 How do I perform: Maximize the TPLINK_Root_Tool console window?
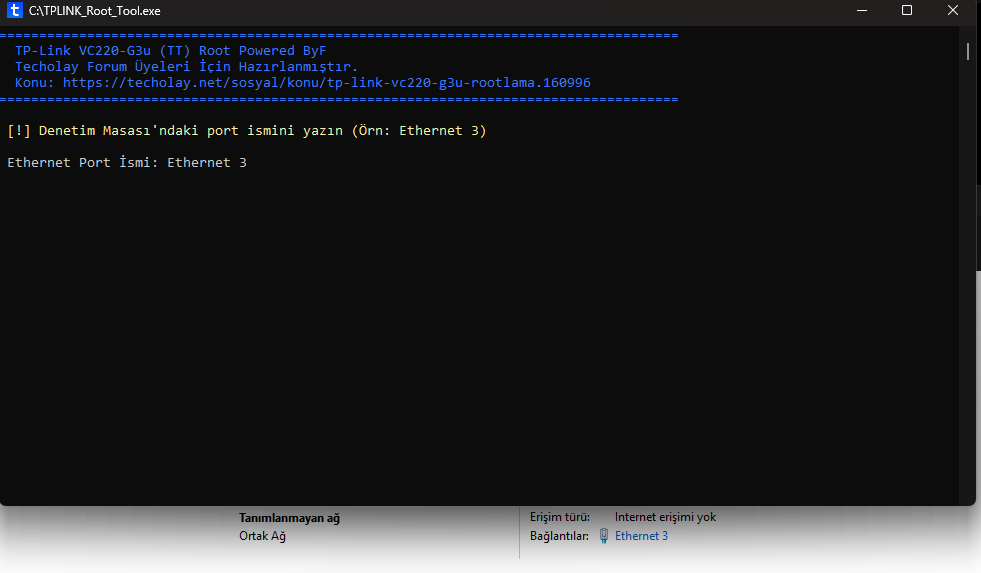907,11
